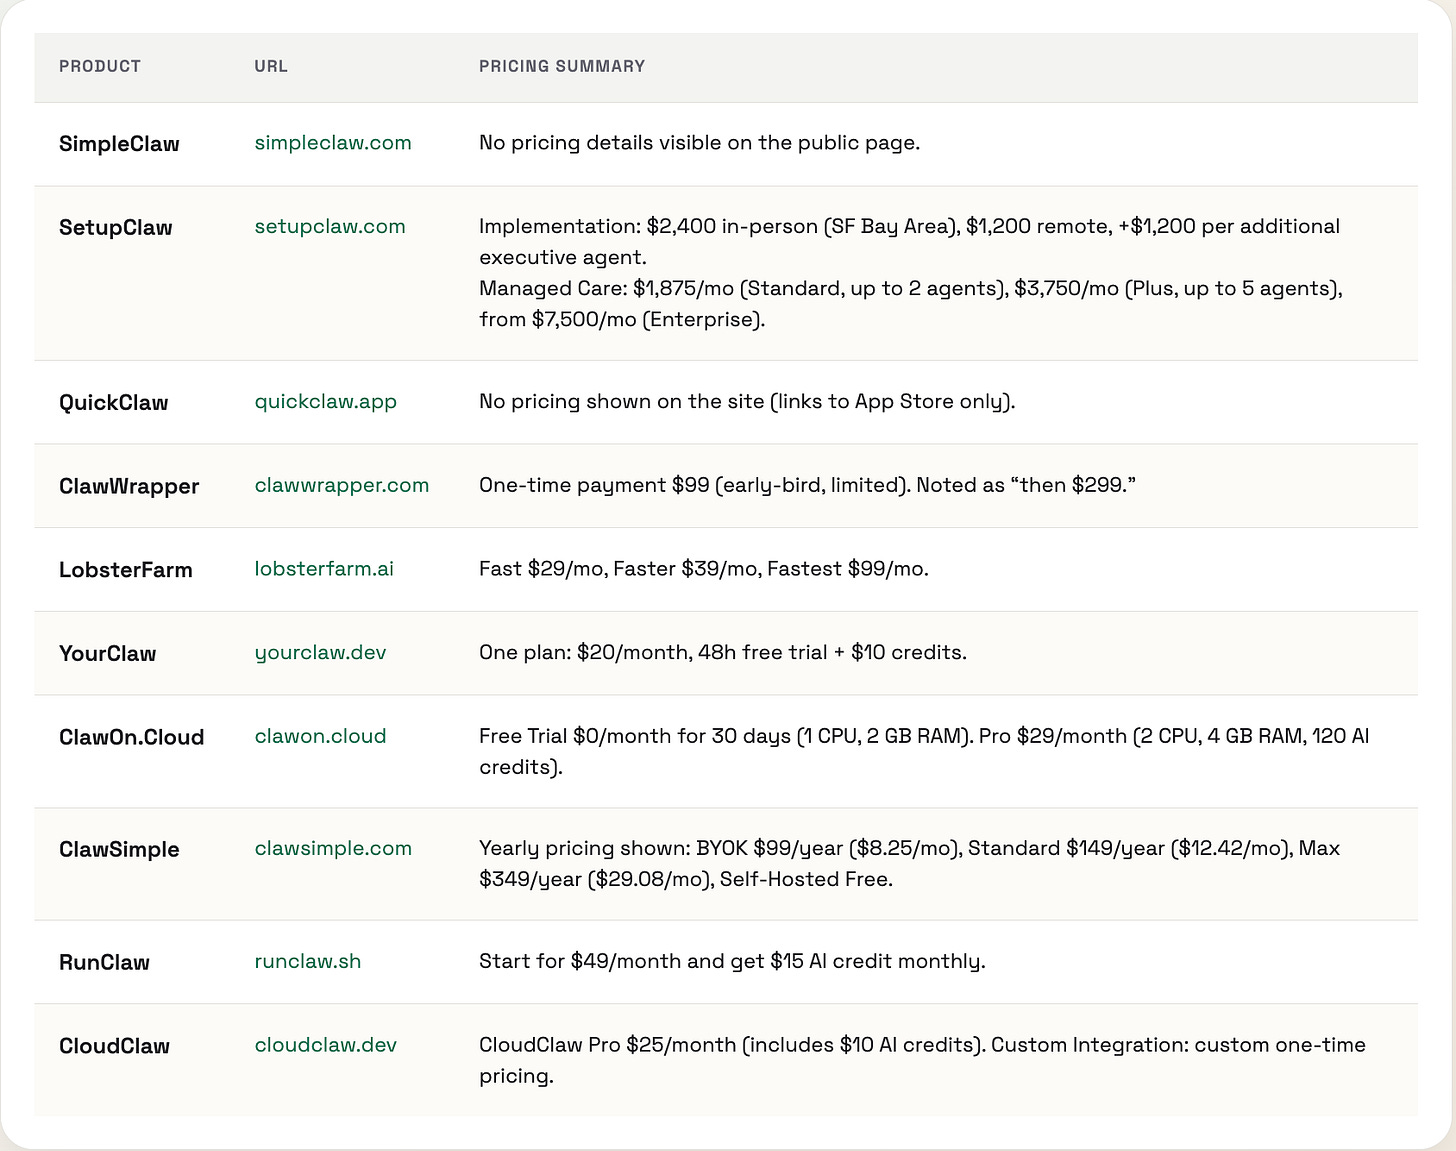Click the SetupClaw 'Implementation: $2,400' pricing text
The image size is (1456, 1151).
point(911,273)
